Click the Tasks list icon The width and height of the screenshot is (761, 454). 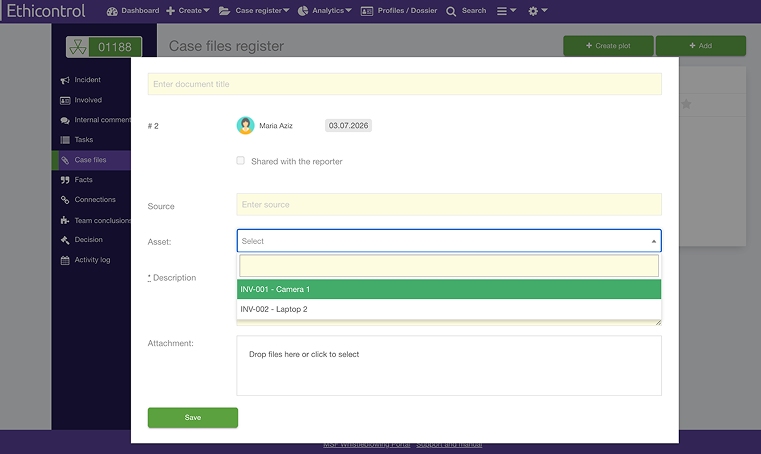pyautogui.click(x=65, y=140)
